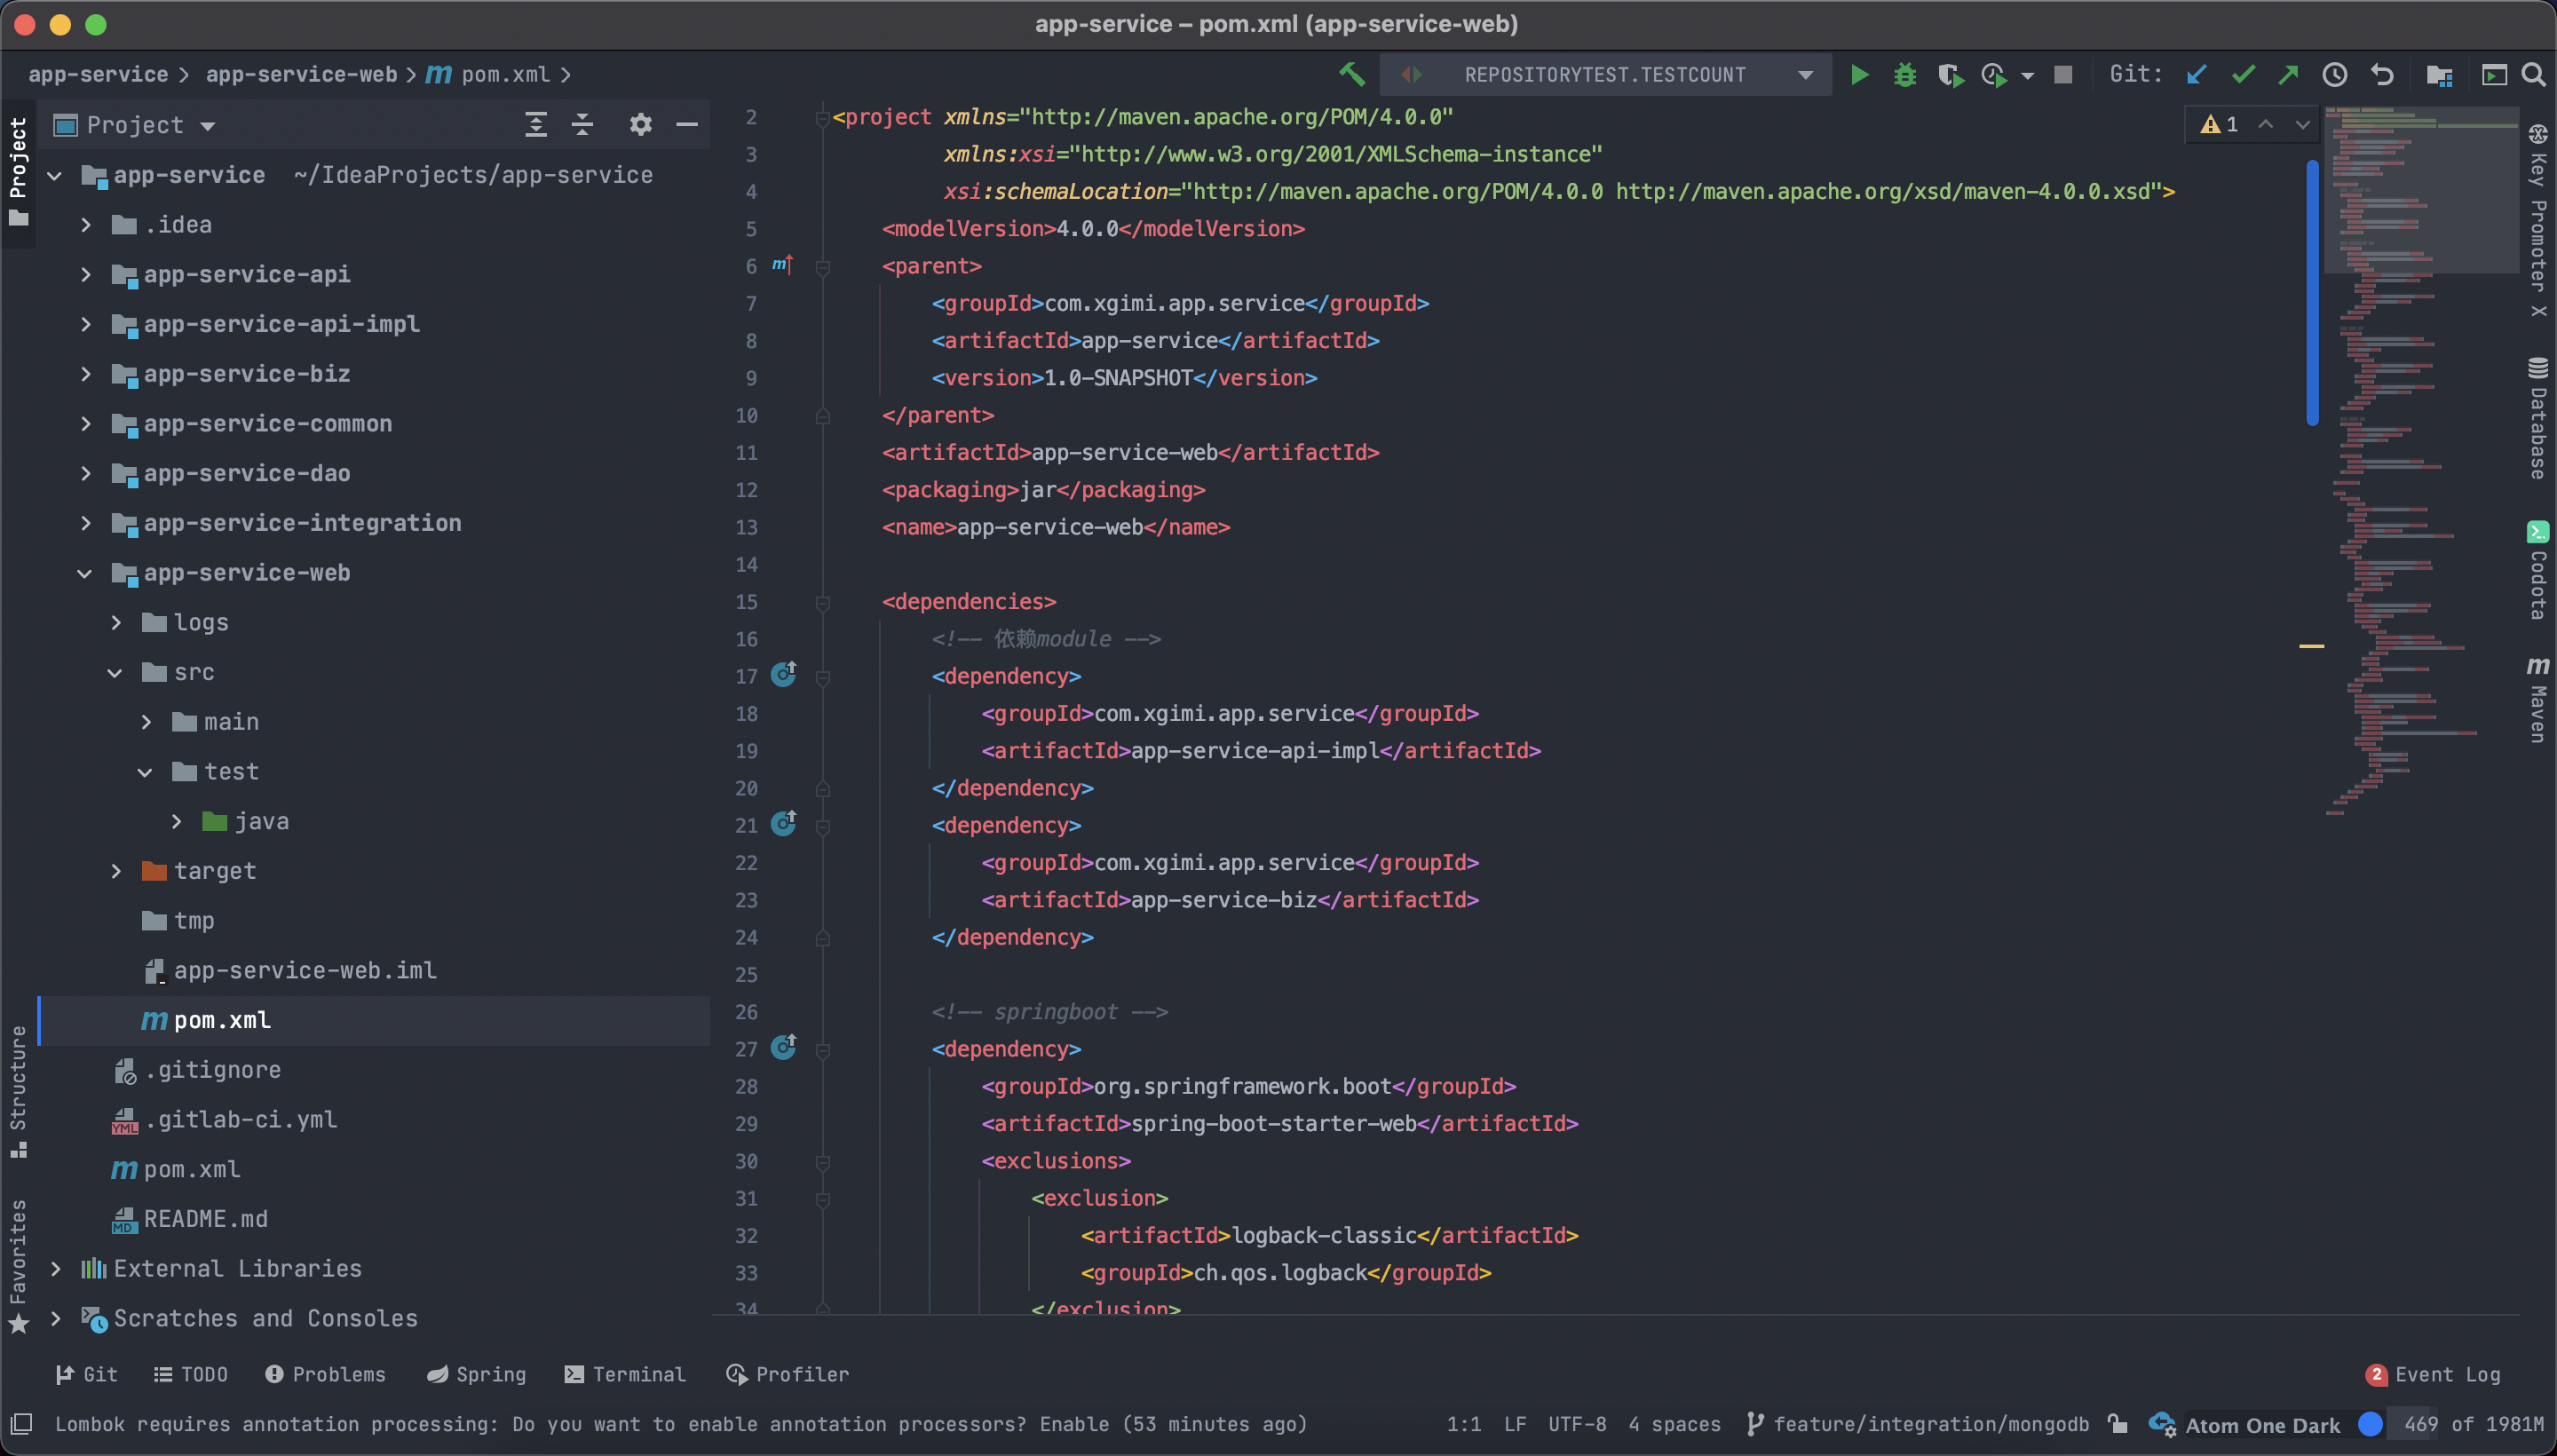
Task: Toggle tool window bars icon at bottom-left
Action: coord(21,1424)
